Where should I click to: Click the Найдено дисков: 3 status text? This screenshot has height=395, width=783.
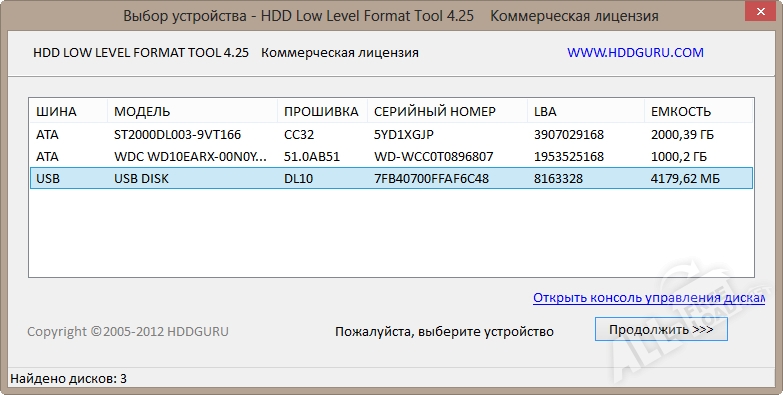(68, 379)
